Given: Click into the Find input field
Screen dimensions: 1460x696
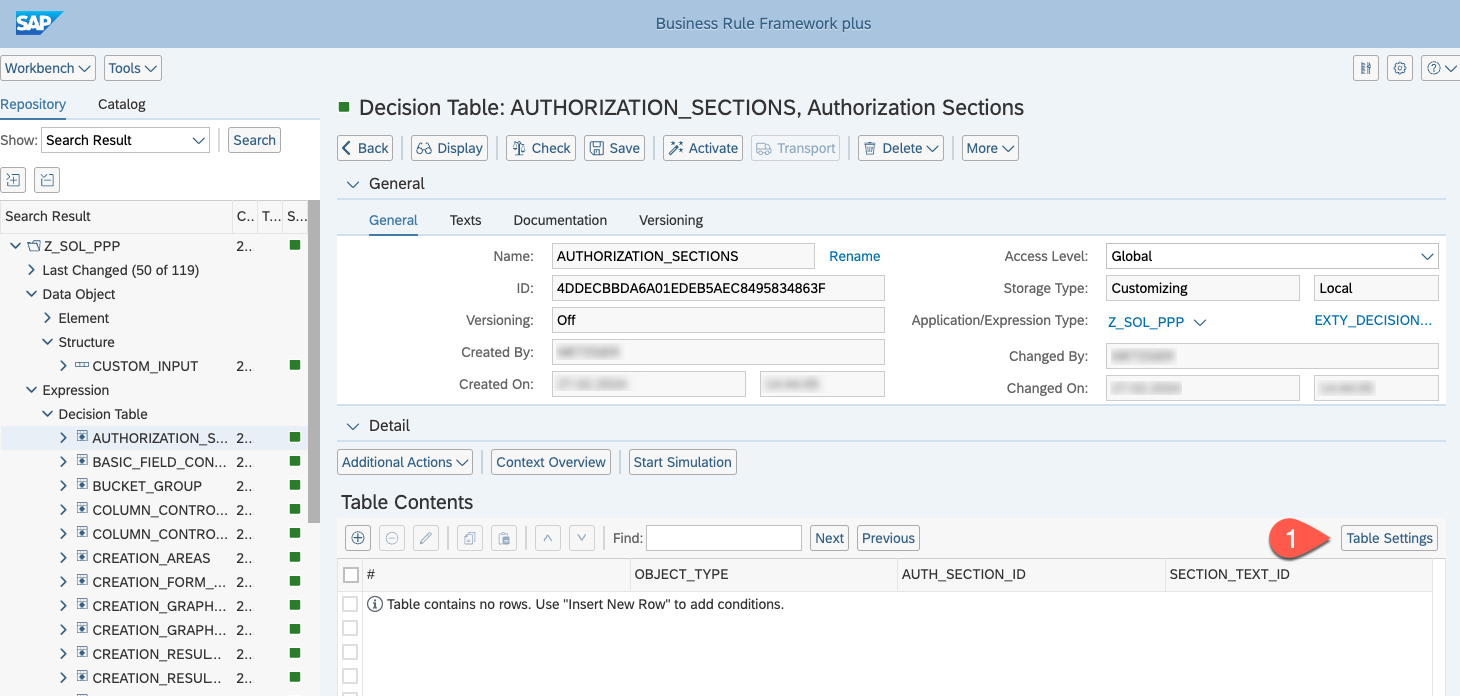Looking at the screenshot, I should tap(723, 538).
